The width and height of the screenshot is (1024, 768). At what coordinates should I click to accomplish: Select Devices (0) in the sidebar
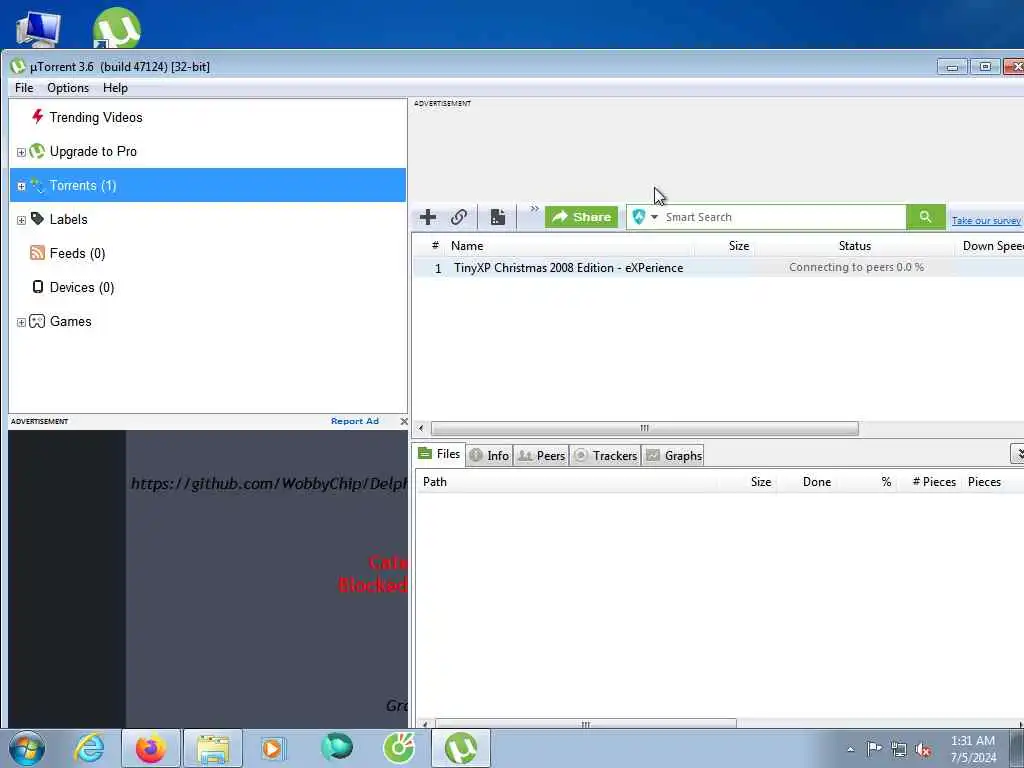[x=82, y=287]
